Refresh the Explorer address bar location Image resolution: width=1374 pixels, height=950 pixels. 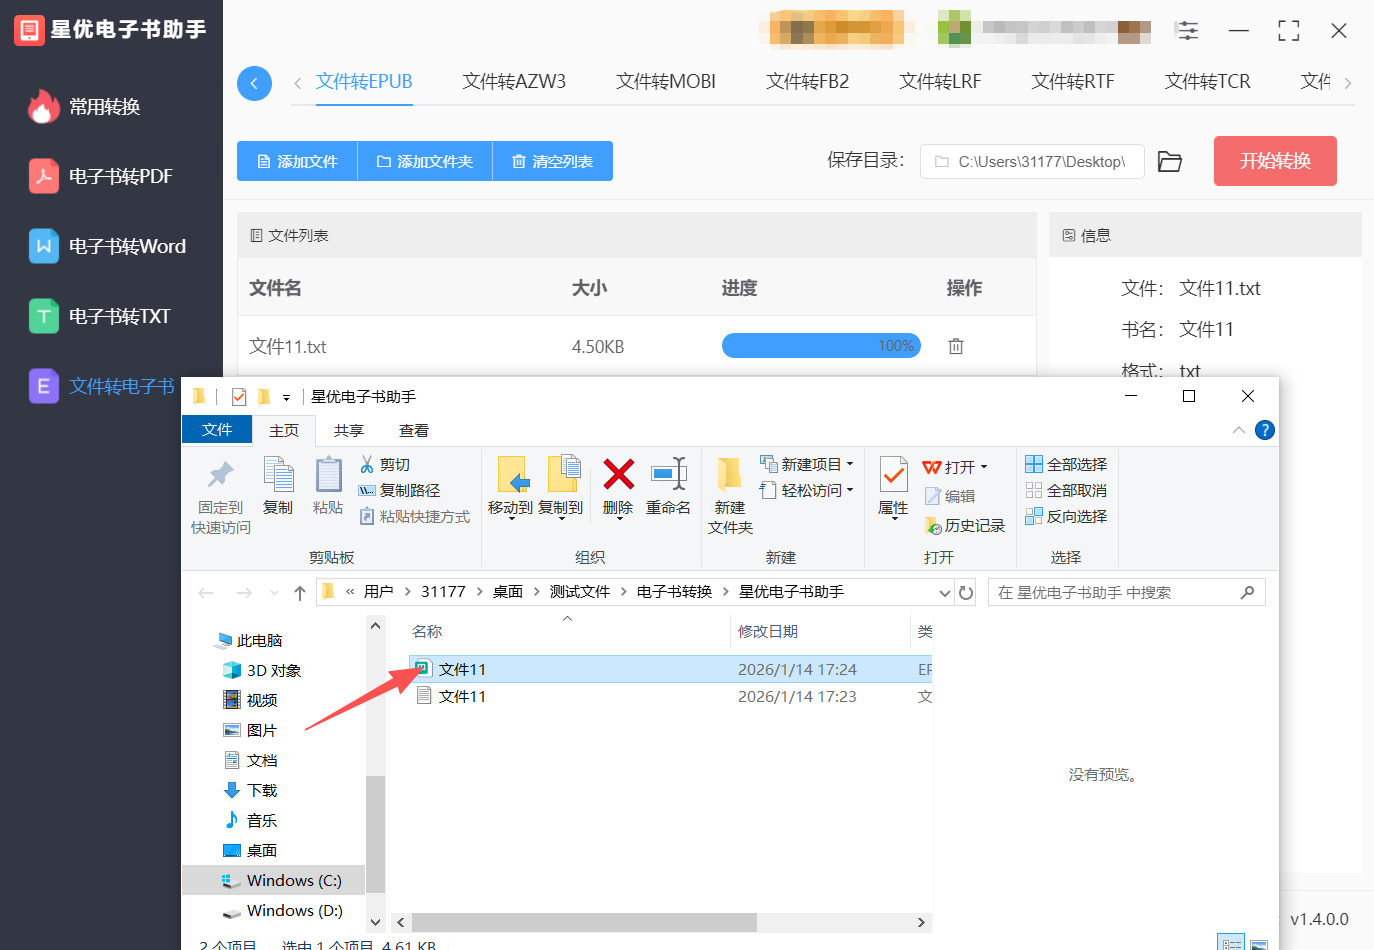(x=966, y=593)
